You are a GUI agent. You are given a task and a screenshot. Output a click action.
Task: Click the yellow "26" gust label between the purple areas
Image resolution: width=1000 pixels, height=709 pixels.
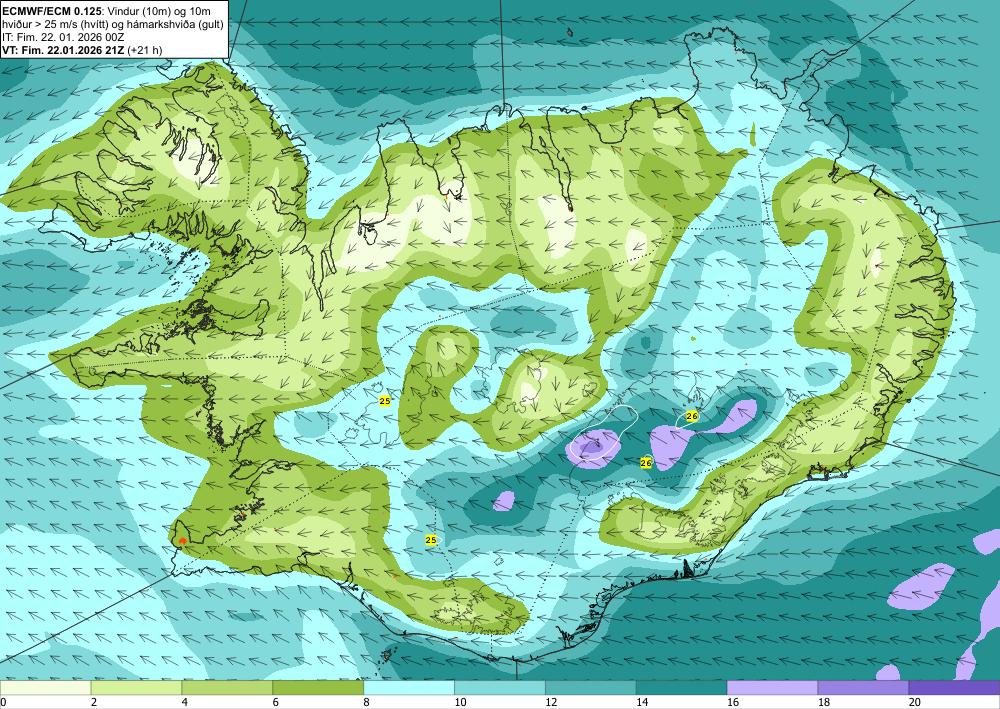click(646, 463)
